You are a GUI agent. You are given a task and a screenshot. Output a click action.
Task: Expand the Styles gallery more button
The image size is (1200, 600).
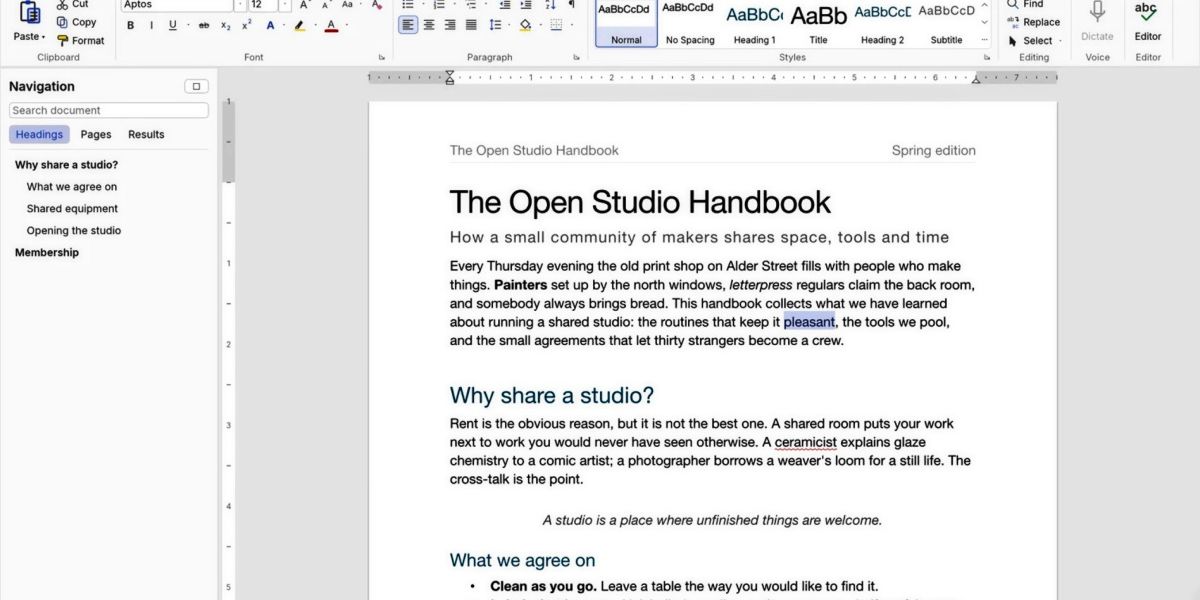[985, 41]
